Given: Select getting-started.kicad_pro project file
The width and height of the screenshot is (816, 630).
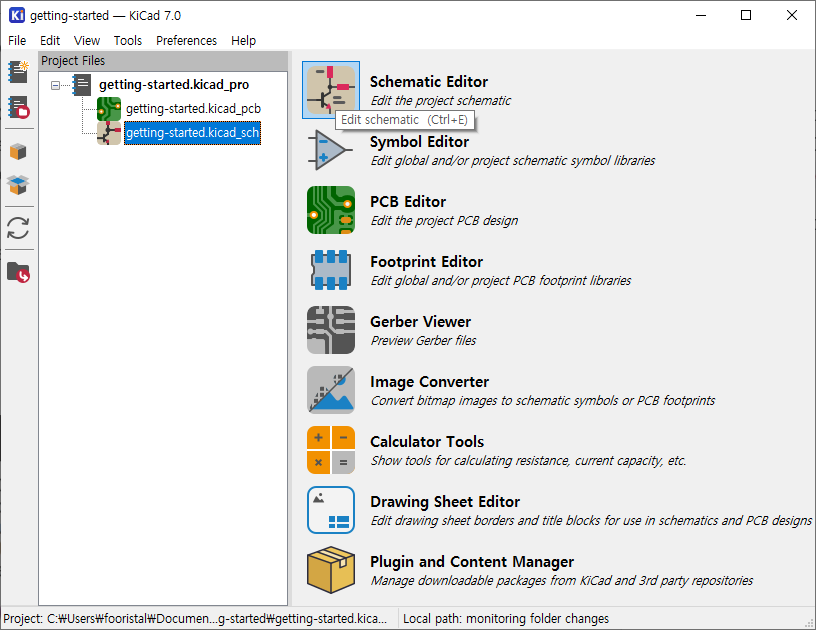Looking at the screenshot, I should click(x=174, y=85).
